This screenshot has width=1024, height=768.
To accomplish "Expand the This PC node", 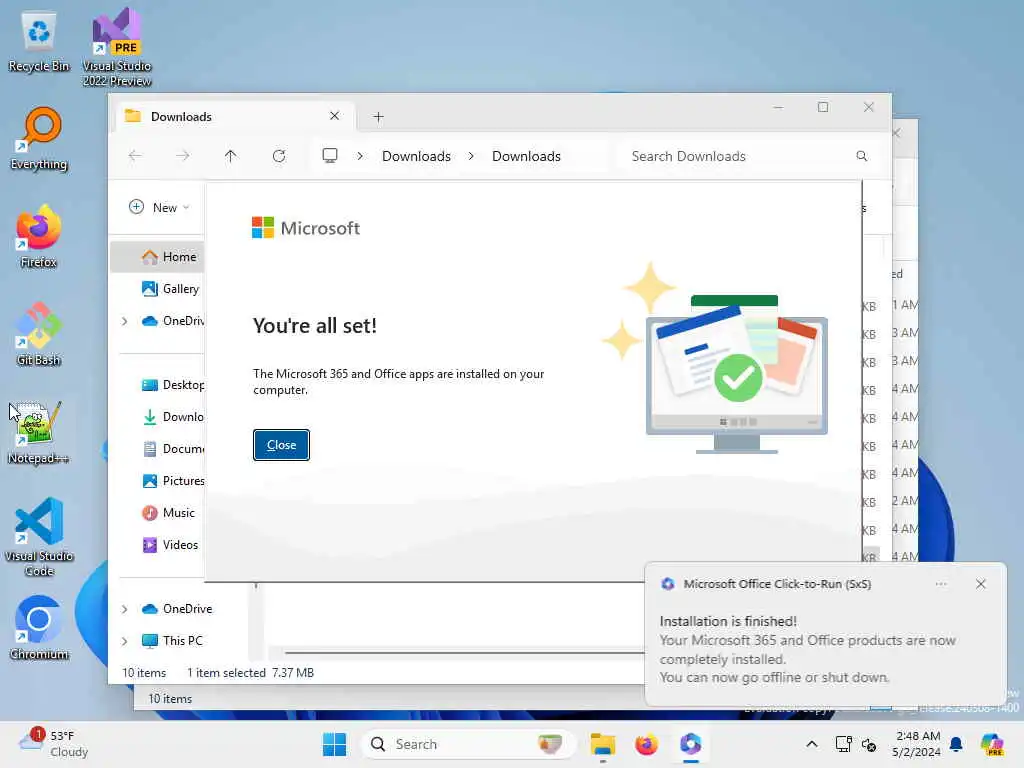I will point(125,641).
